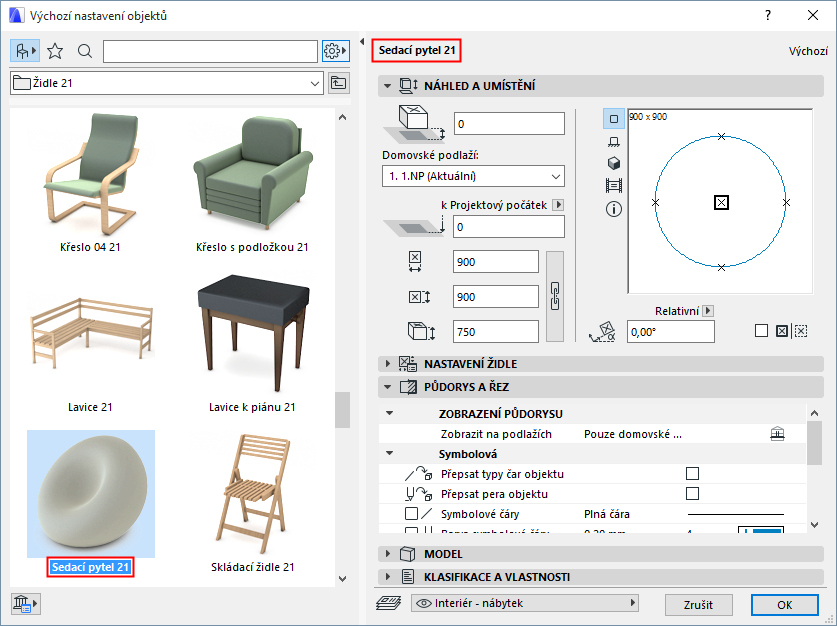Click the Zrušit button

698,605
